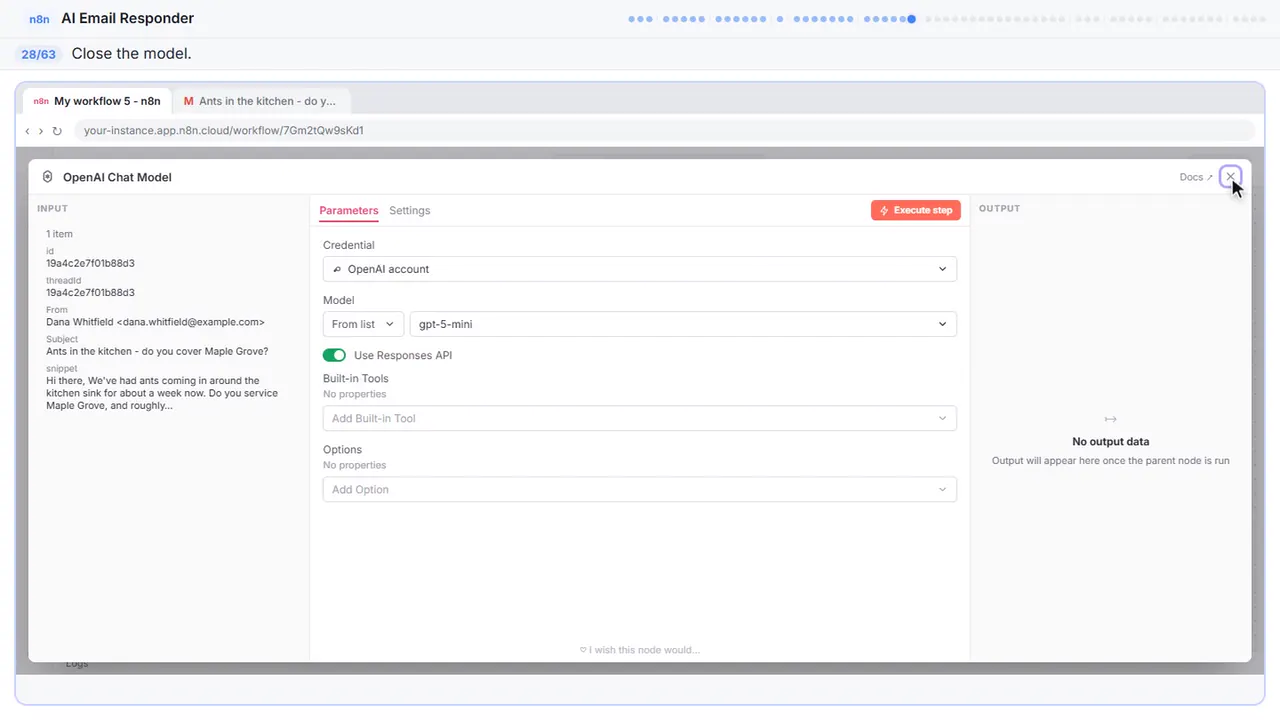The height and width of the screenshot is (720, 1280).
Task: Select the My workflow 5 - n8n browser tab
Action: [x=98, y=101]
